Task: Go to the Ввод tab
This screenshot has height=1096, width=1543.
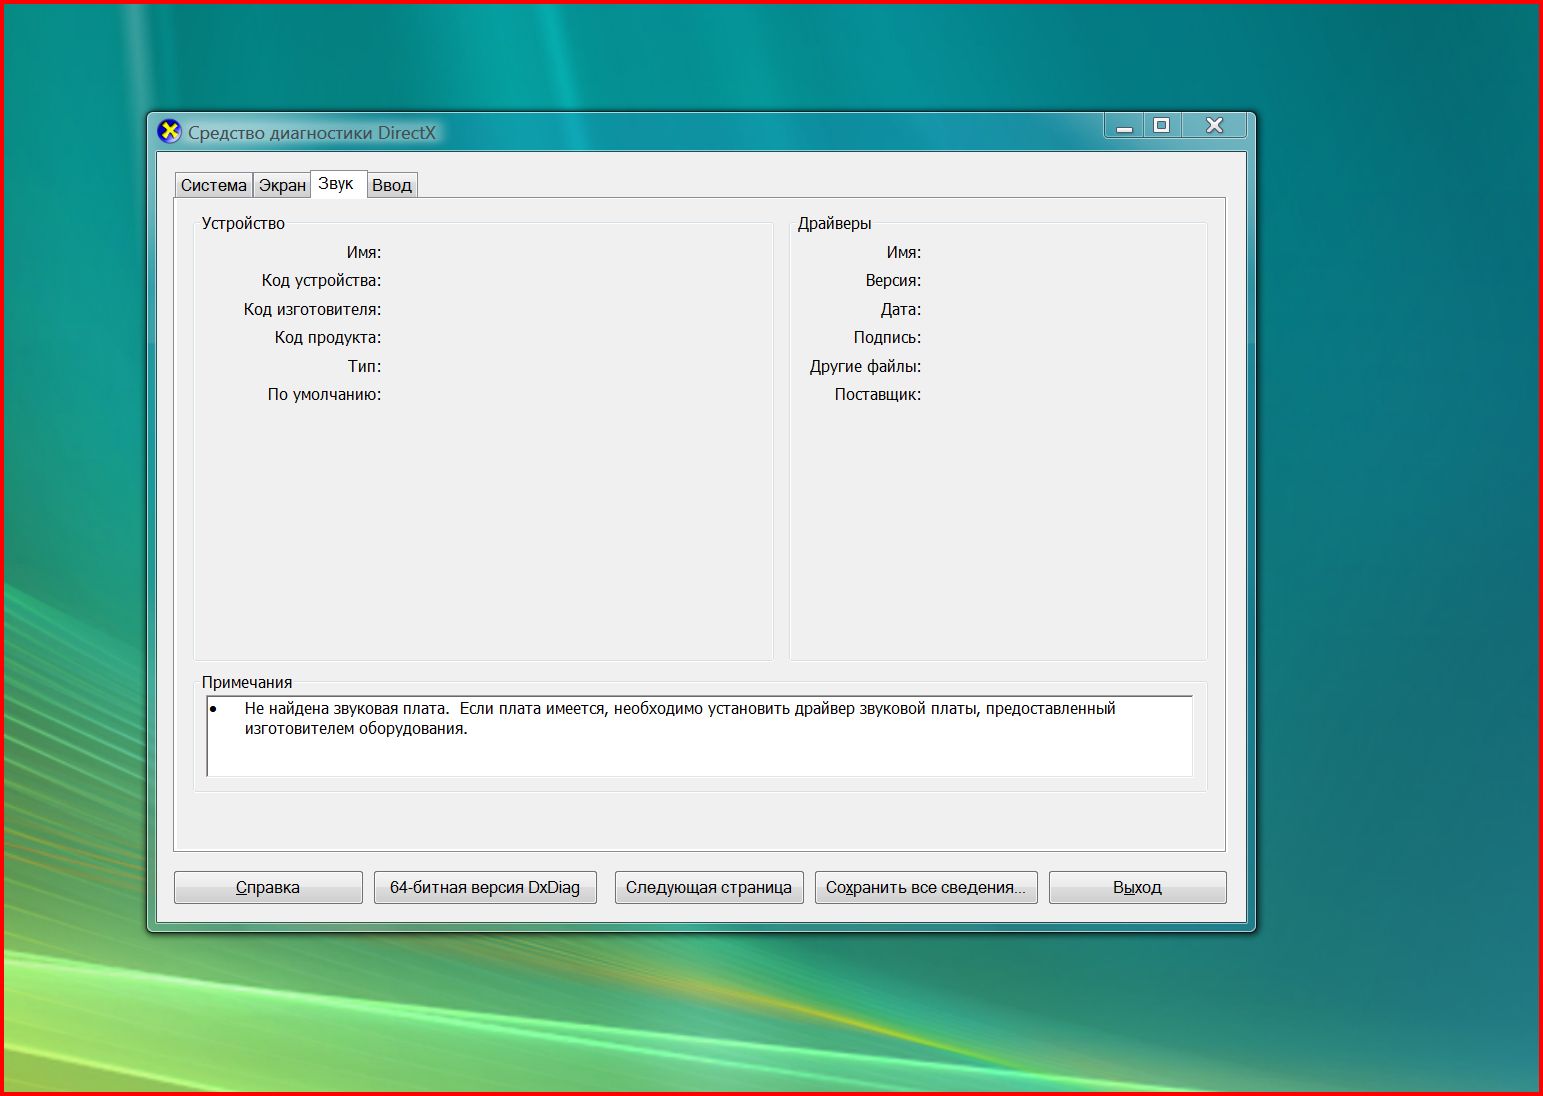Action: tap(391, 185)
